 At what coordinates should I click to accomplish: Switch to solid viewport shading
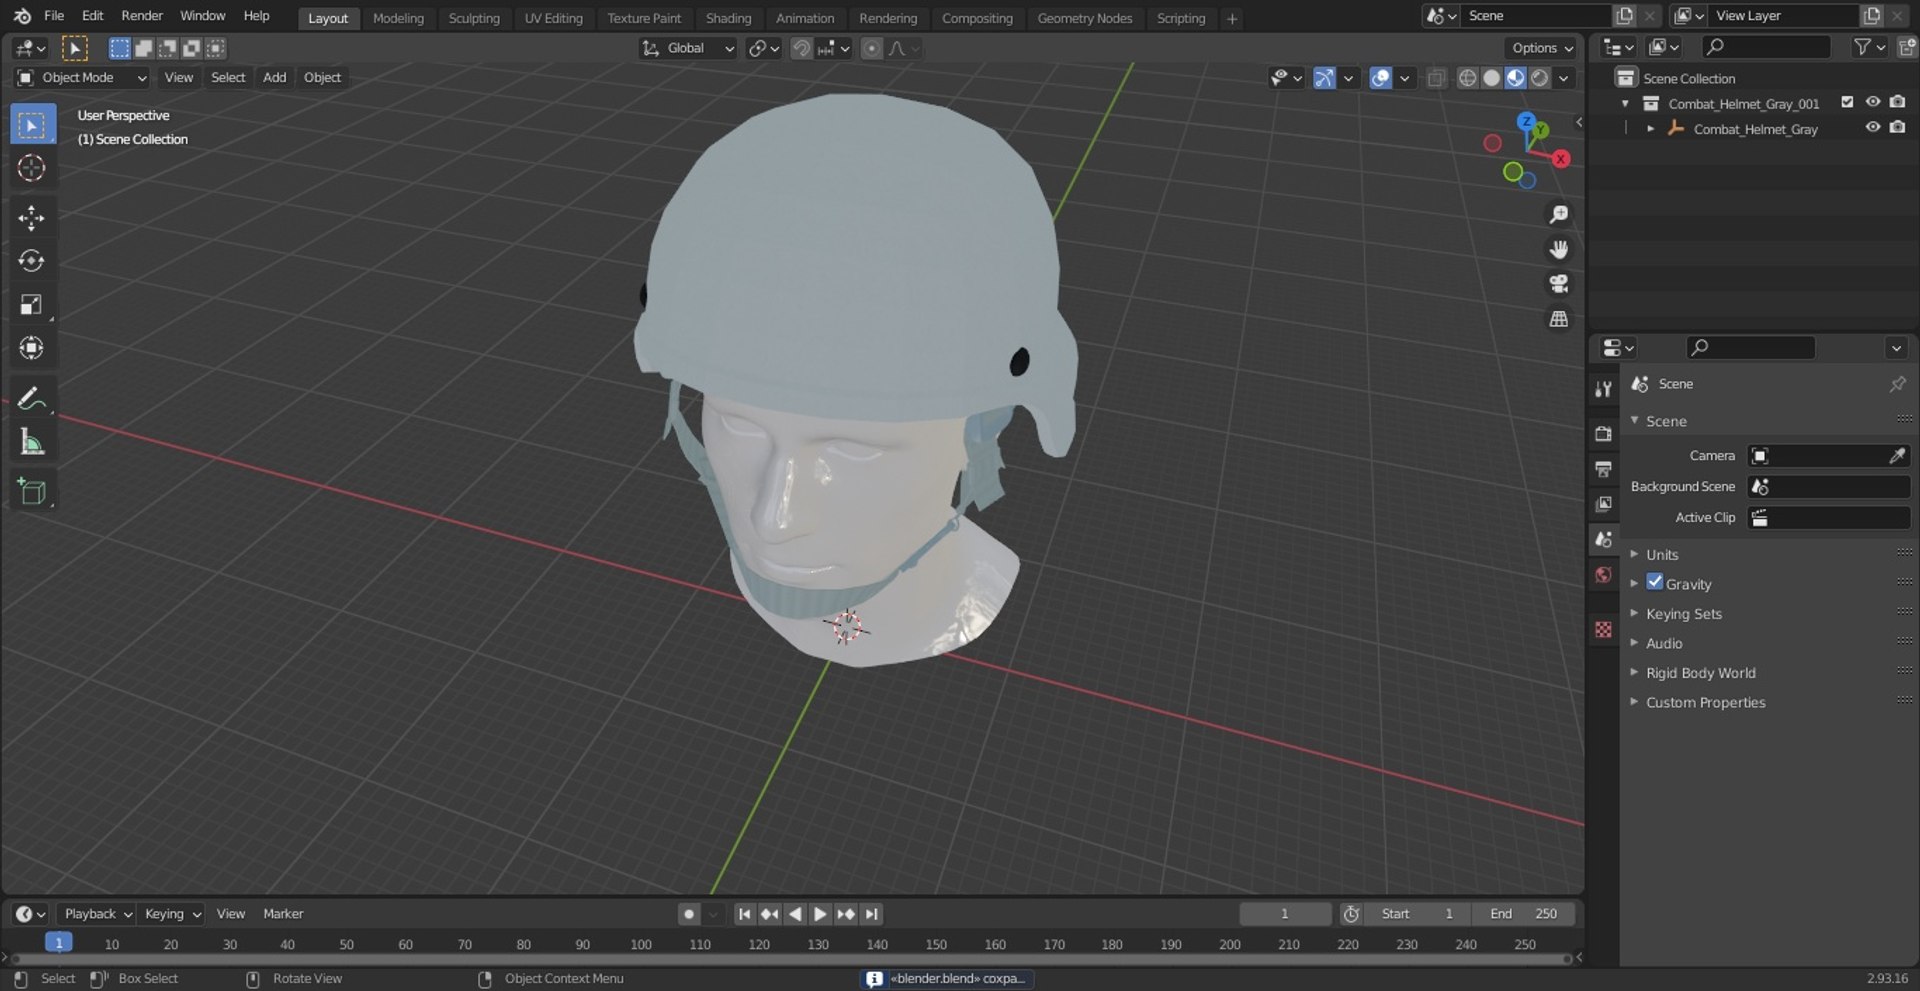click(1491, 78)
